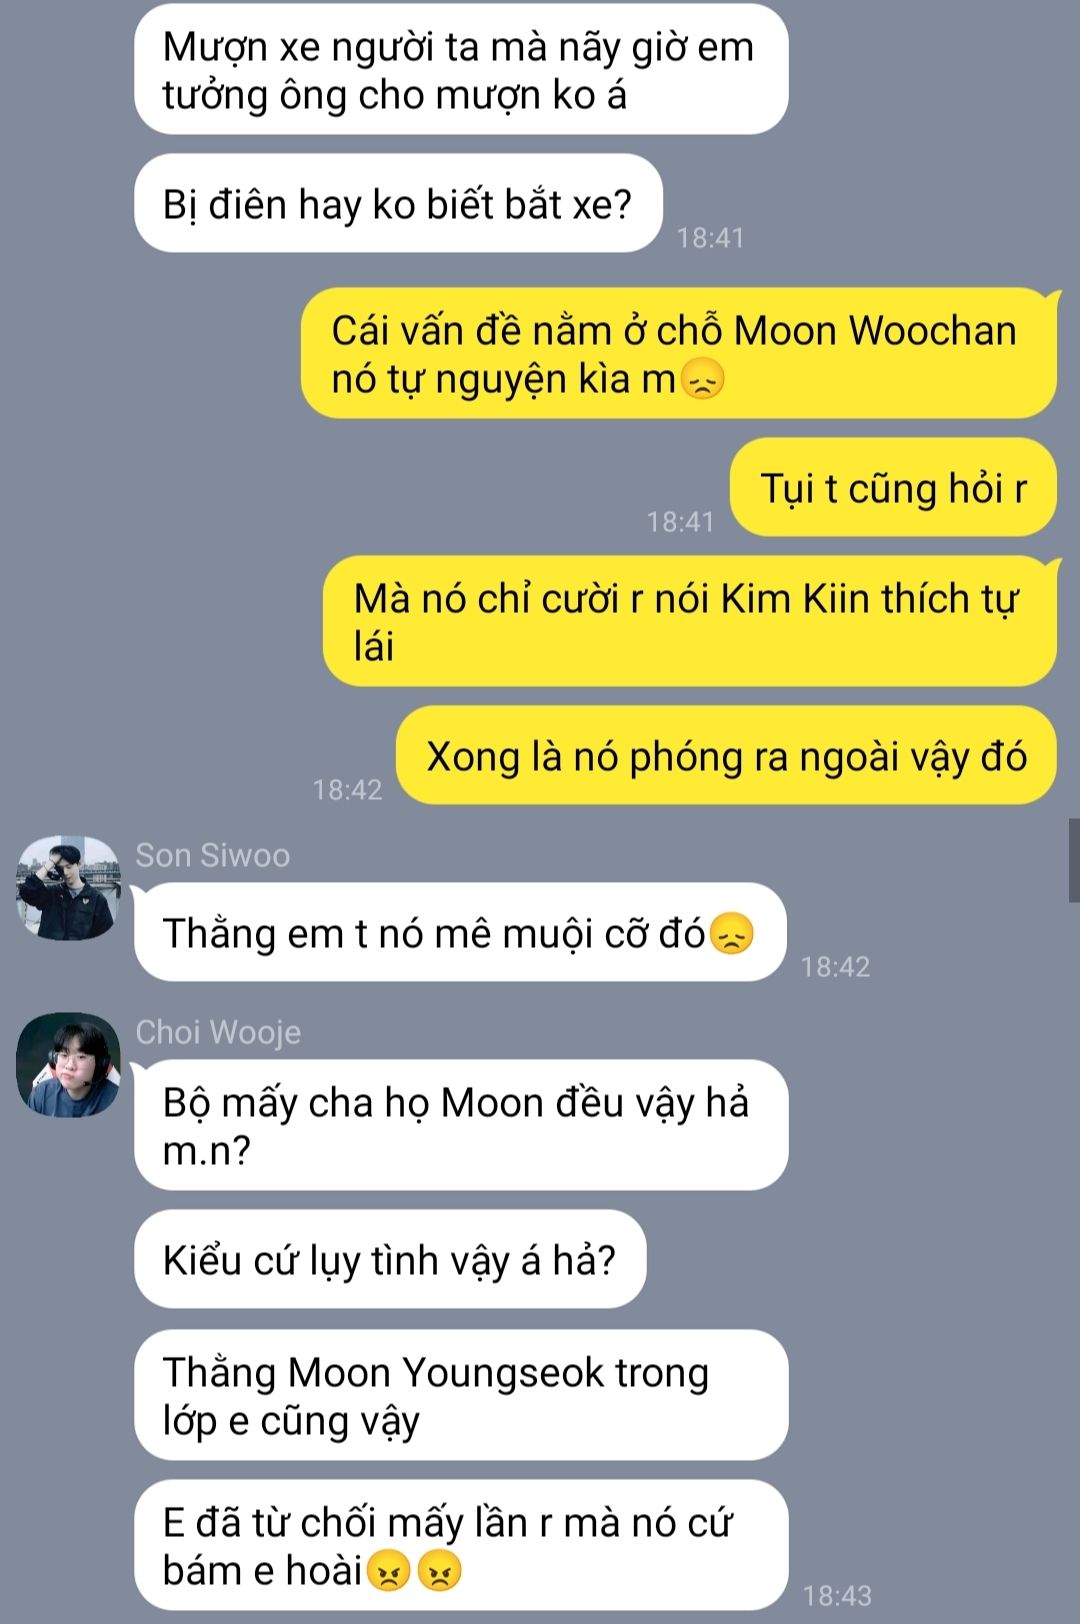Tap the 'Kim Kiin thích tự lái' message
The width and height of the screenshot is (1080, 1624).
[x=690, y=621]
